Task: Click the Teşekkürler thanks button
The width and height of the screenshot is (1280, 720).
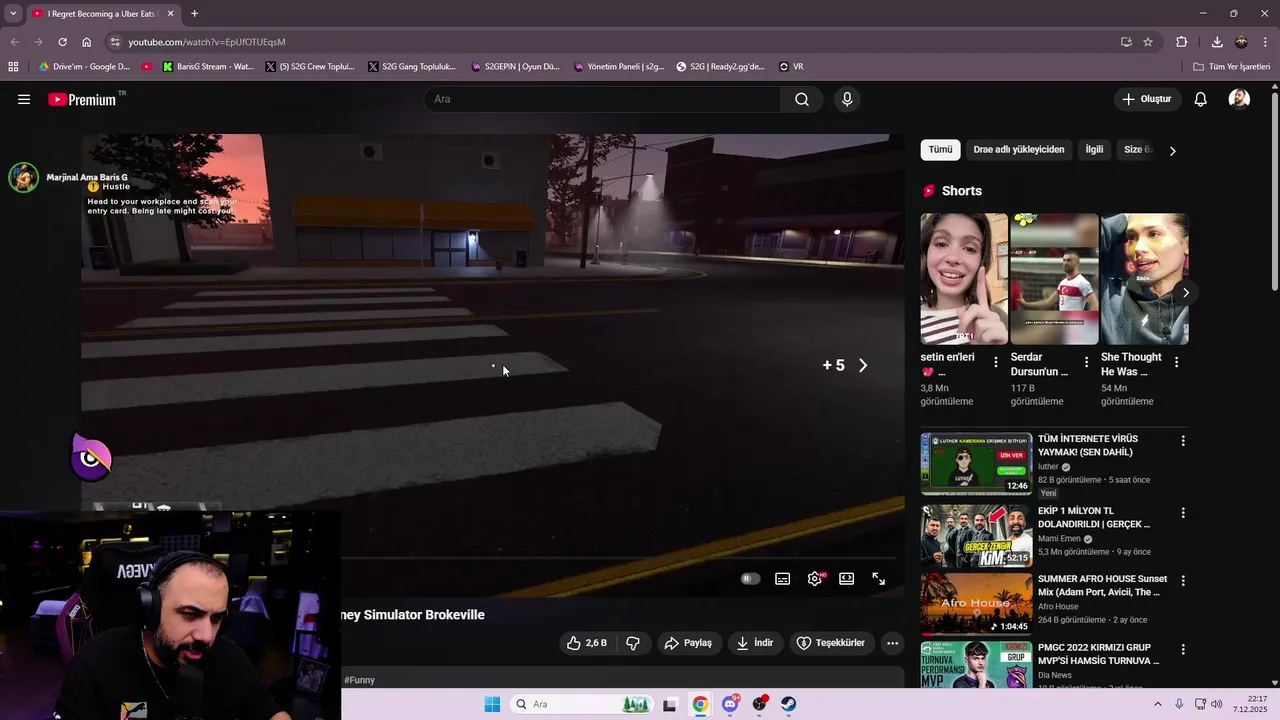Action: tap(831, 643)
